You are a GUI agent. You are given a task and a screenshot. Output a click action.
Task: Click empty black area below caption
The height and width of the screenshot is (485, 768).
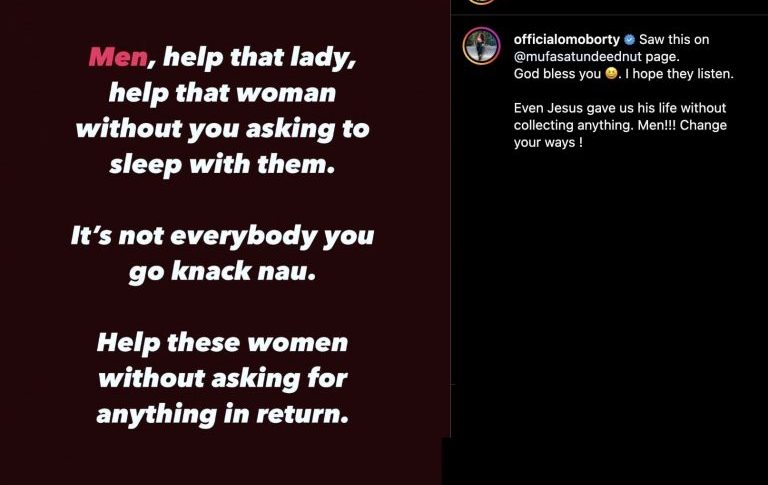click(x=609, y=294)
